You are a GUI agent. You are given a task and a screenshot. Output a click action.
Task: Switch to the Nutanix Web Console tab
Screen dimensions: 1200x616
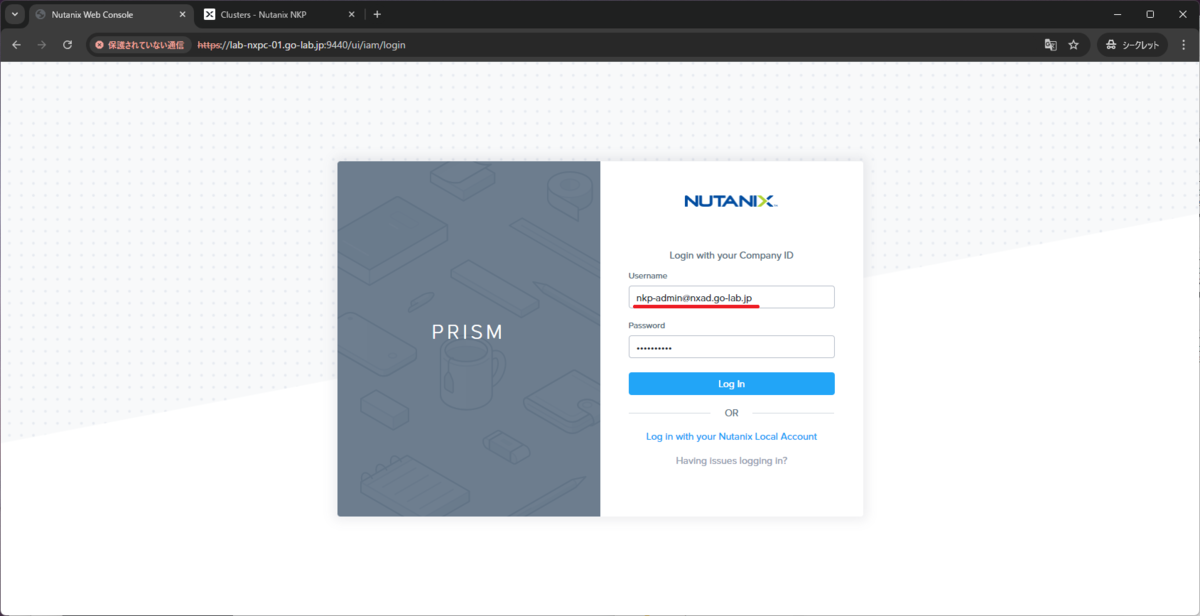point(110,15)
